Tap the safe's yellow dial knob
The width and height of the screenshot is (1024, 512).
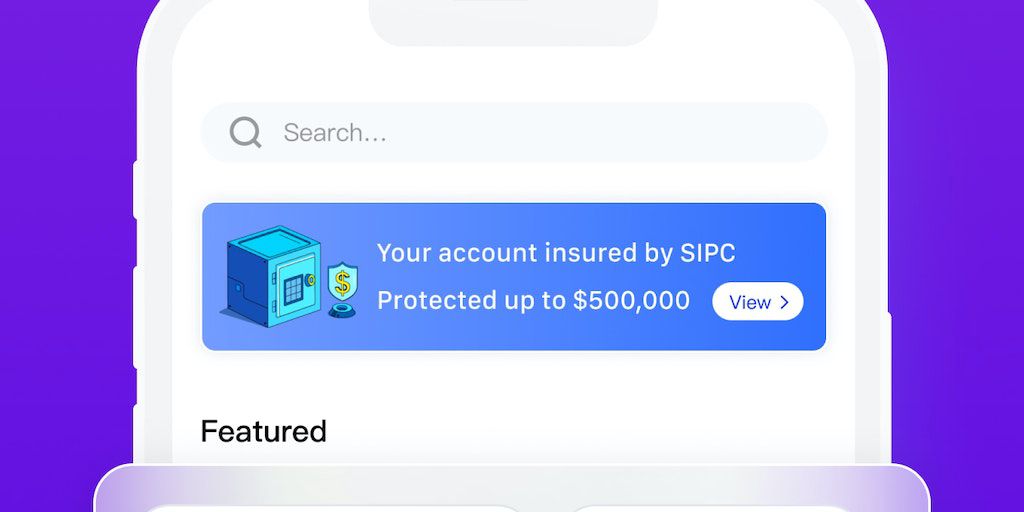(x=312, y=281)
